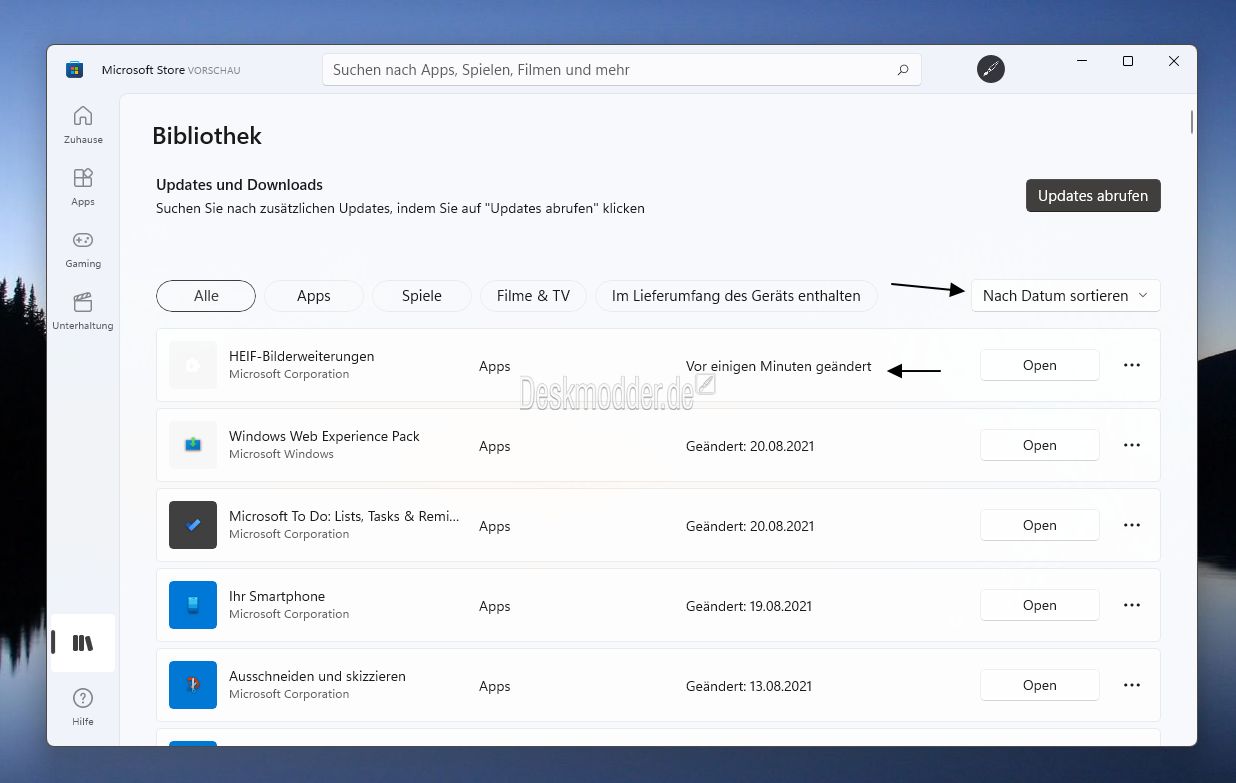Minimize the Microsoft Store window
This screenshot has width=1236, height=783.
[1082, 62]
